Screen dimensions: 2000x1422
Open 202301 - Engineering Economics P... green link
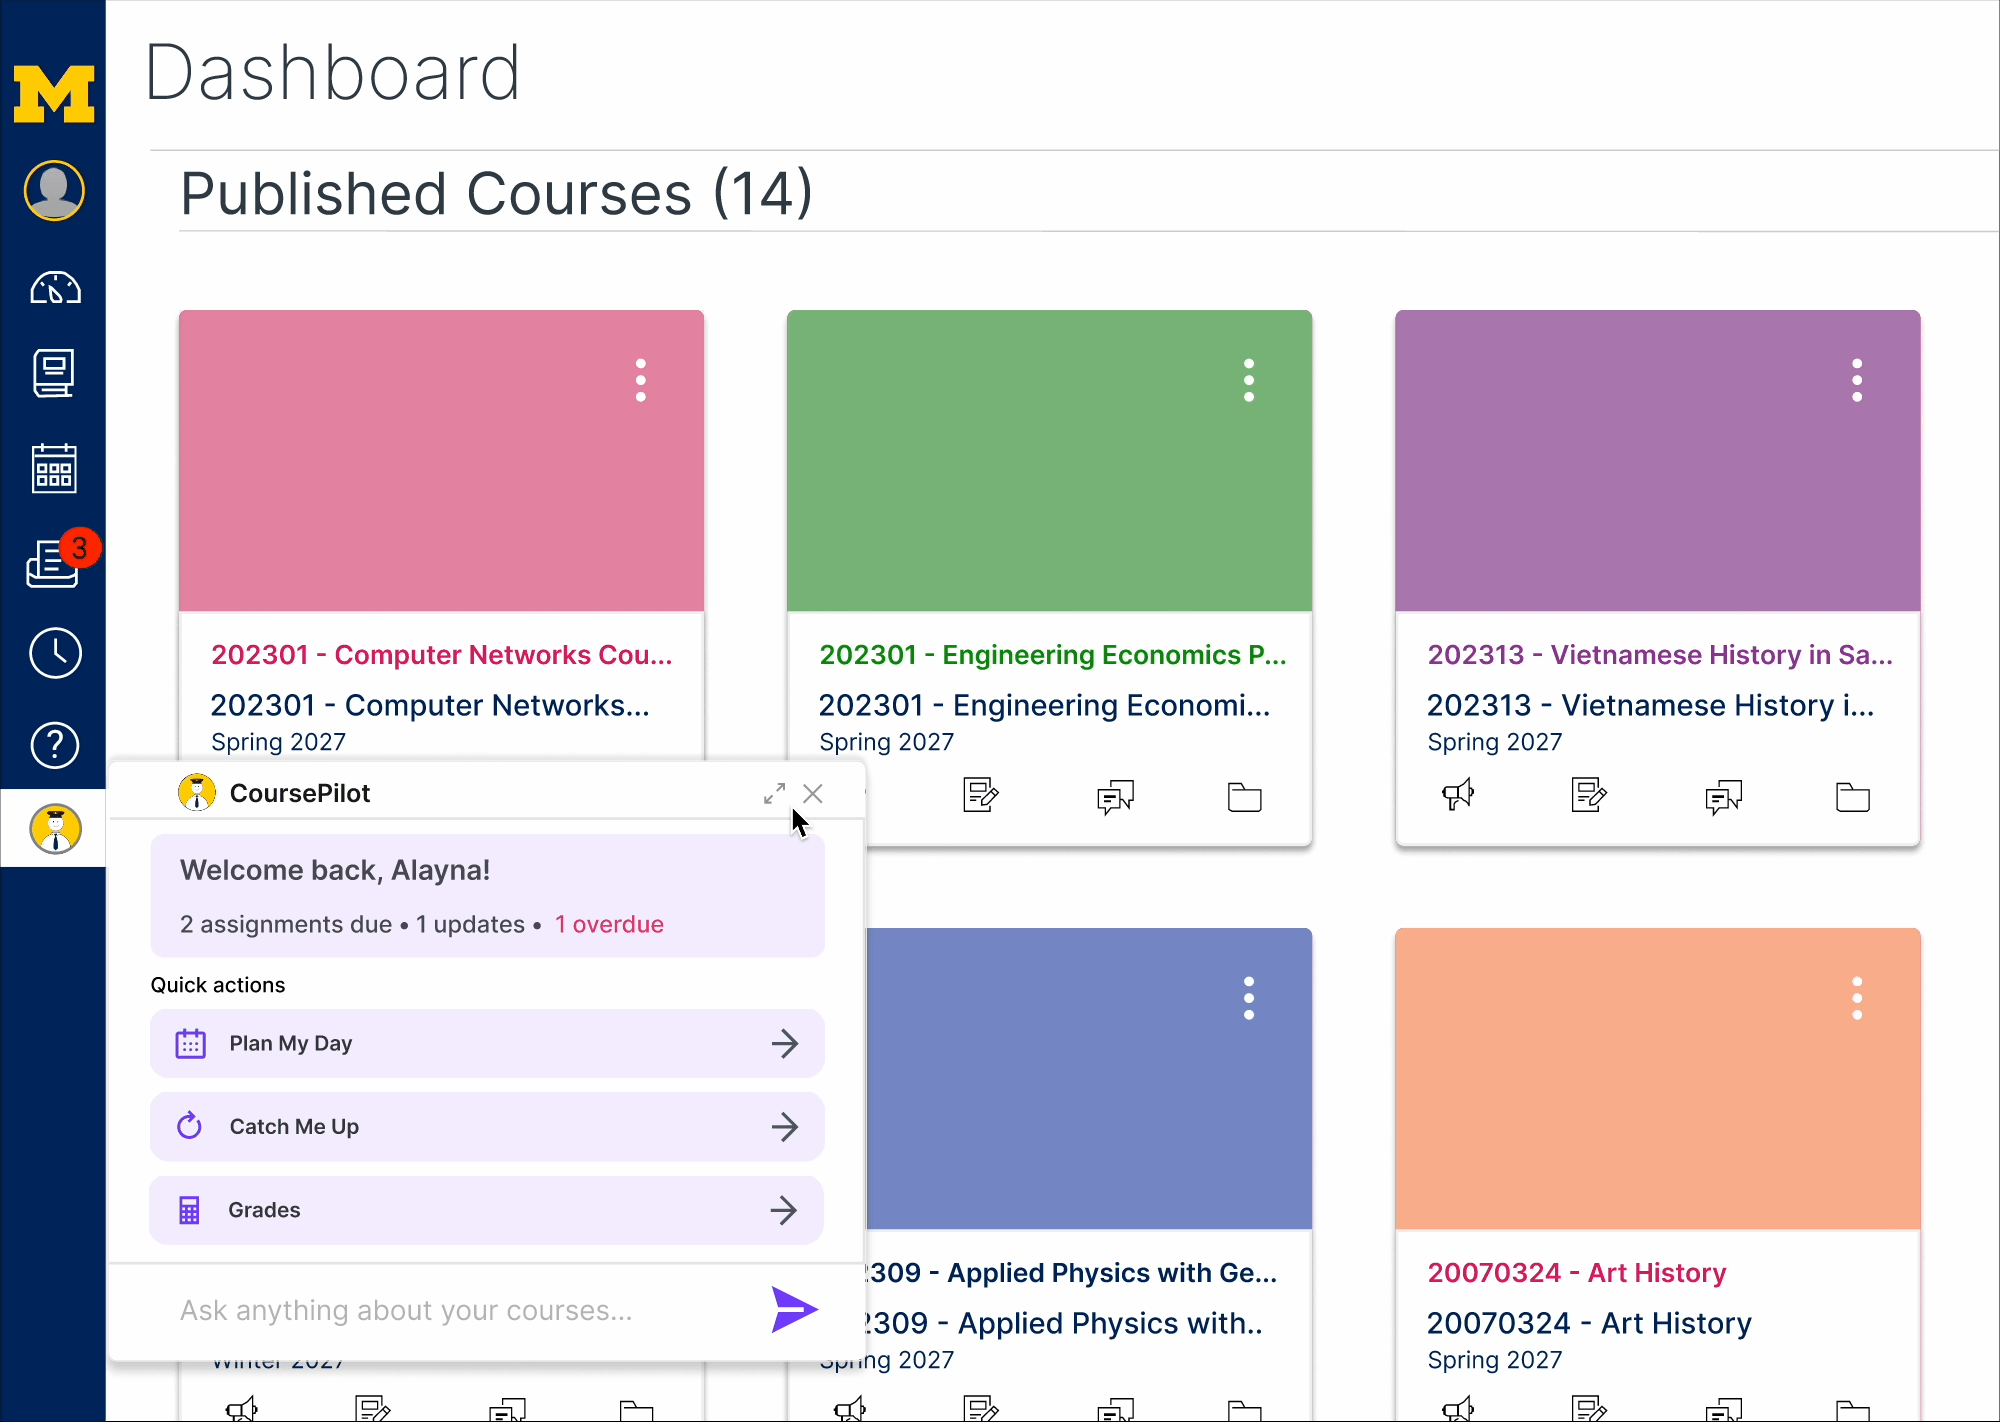click(x=1053, y=655)
